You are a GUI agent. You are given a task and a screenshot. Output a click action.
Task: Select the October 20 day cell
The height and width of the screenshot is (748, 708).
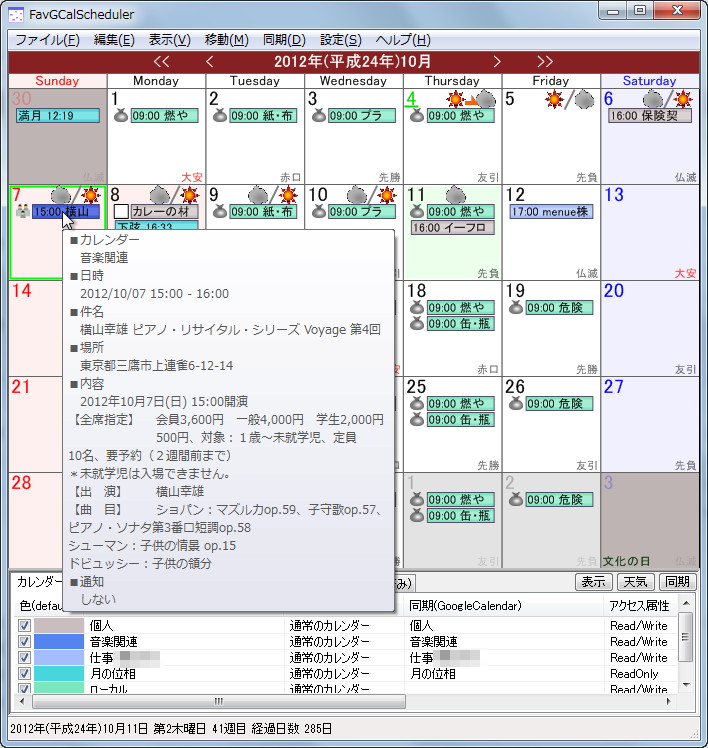click(650, 329)
